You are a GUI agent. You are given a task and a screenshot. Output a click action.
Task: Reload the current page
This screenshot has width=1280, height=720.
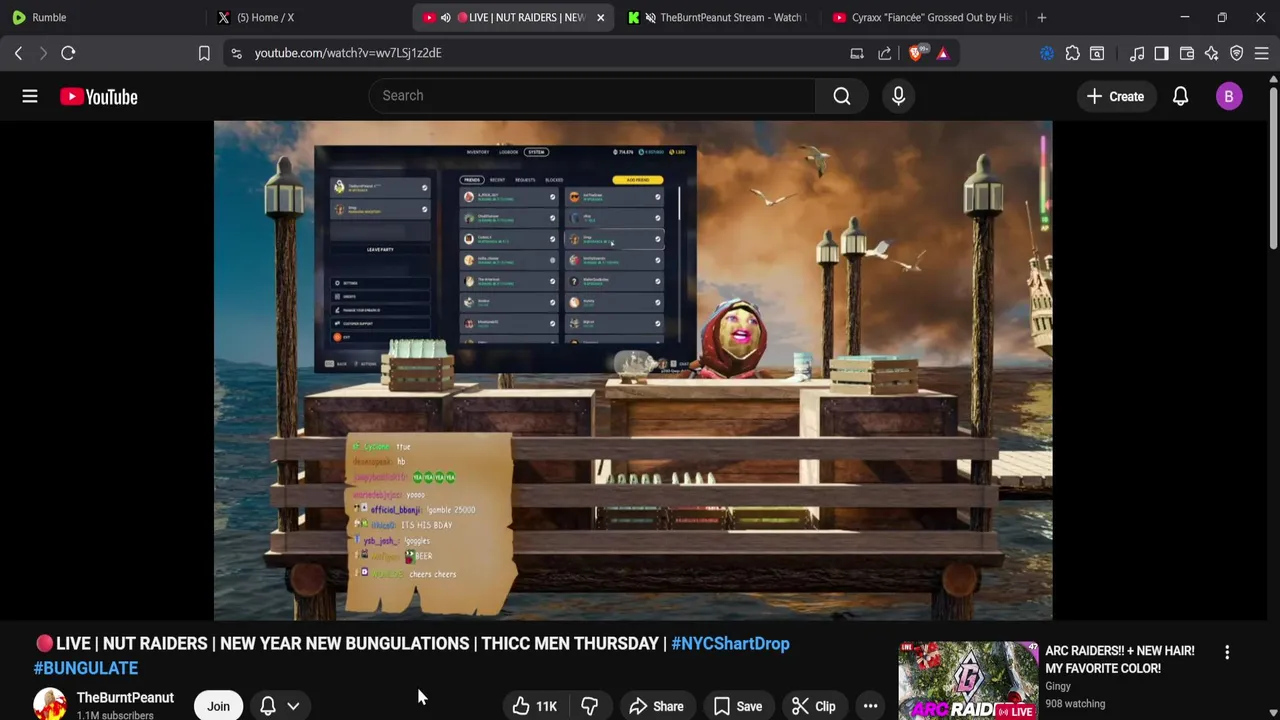68,53
